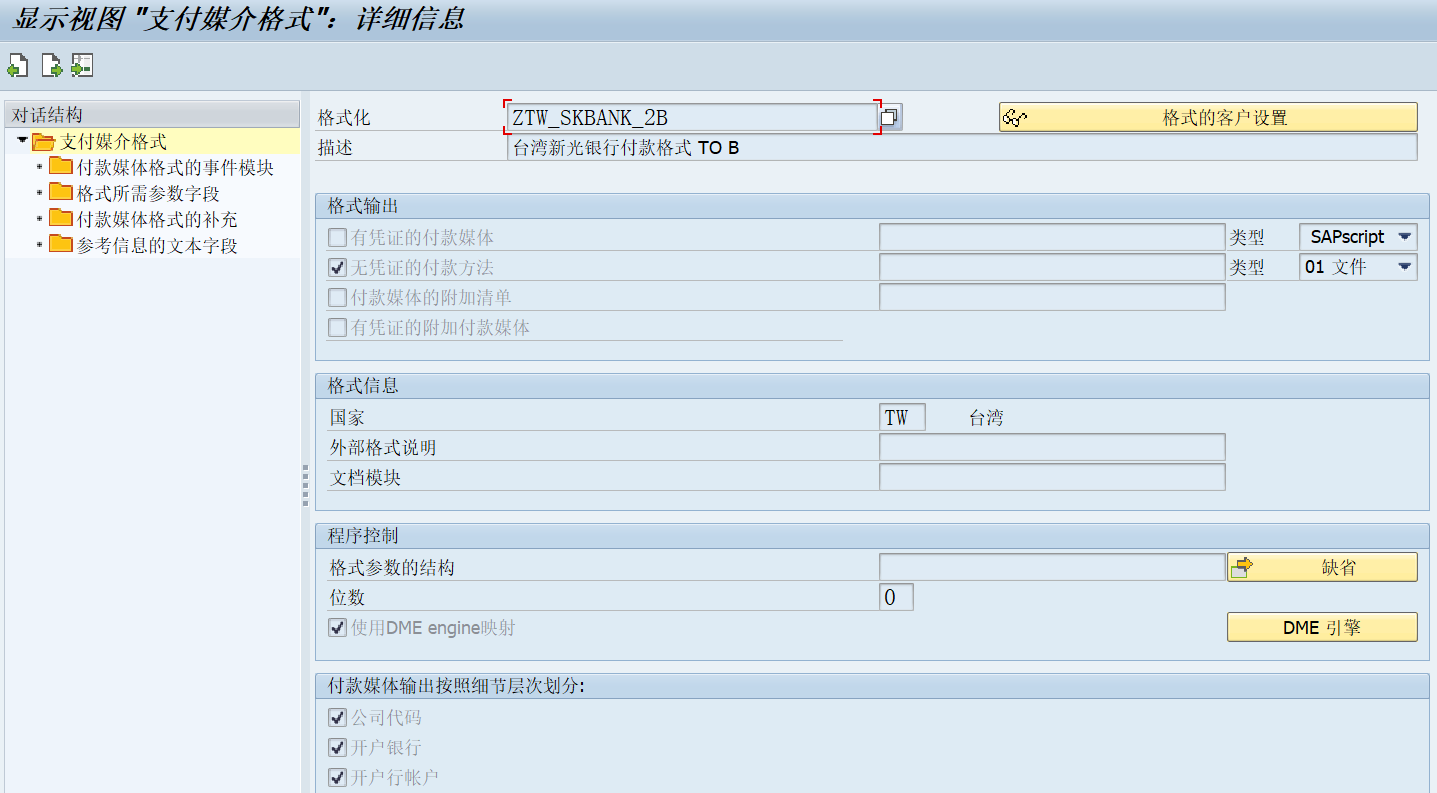Image resolution: width=1437 pixels, height=793 pixels.
Task: Click the overlapping-pages icon beside 格式化 field
Action: [x=890, y=116]
